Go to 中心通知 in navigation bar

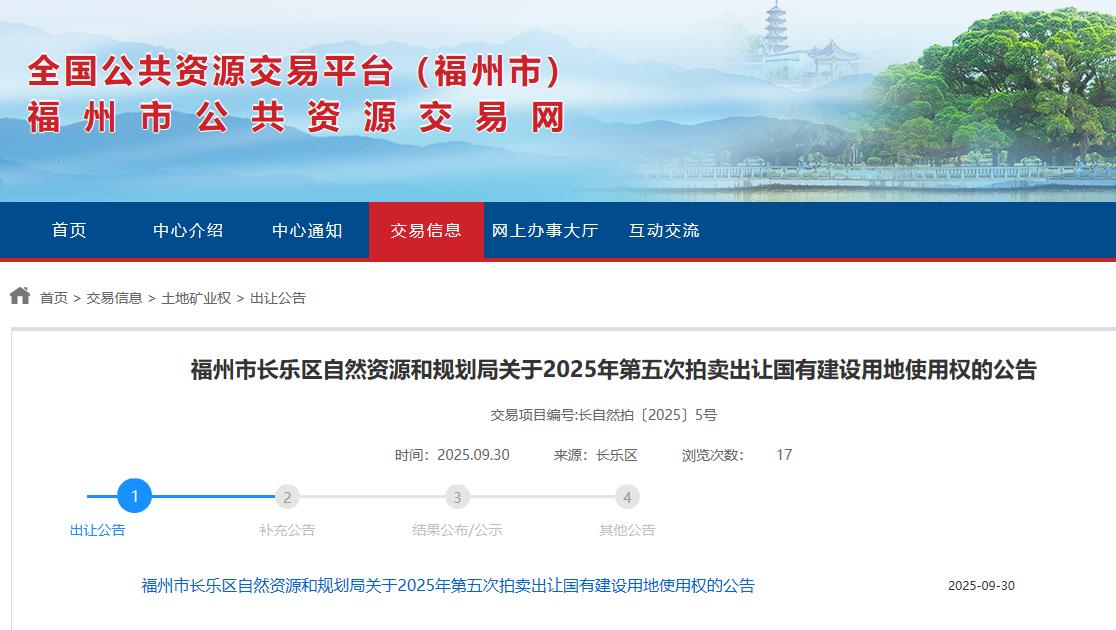307,230
